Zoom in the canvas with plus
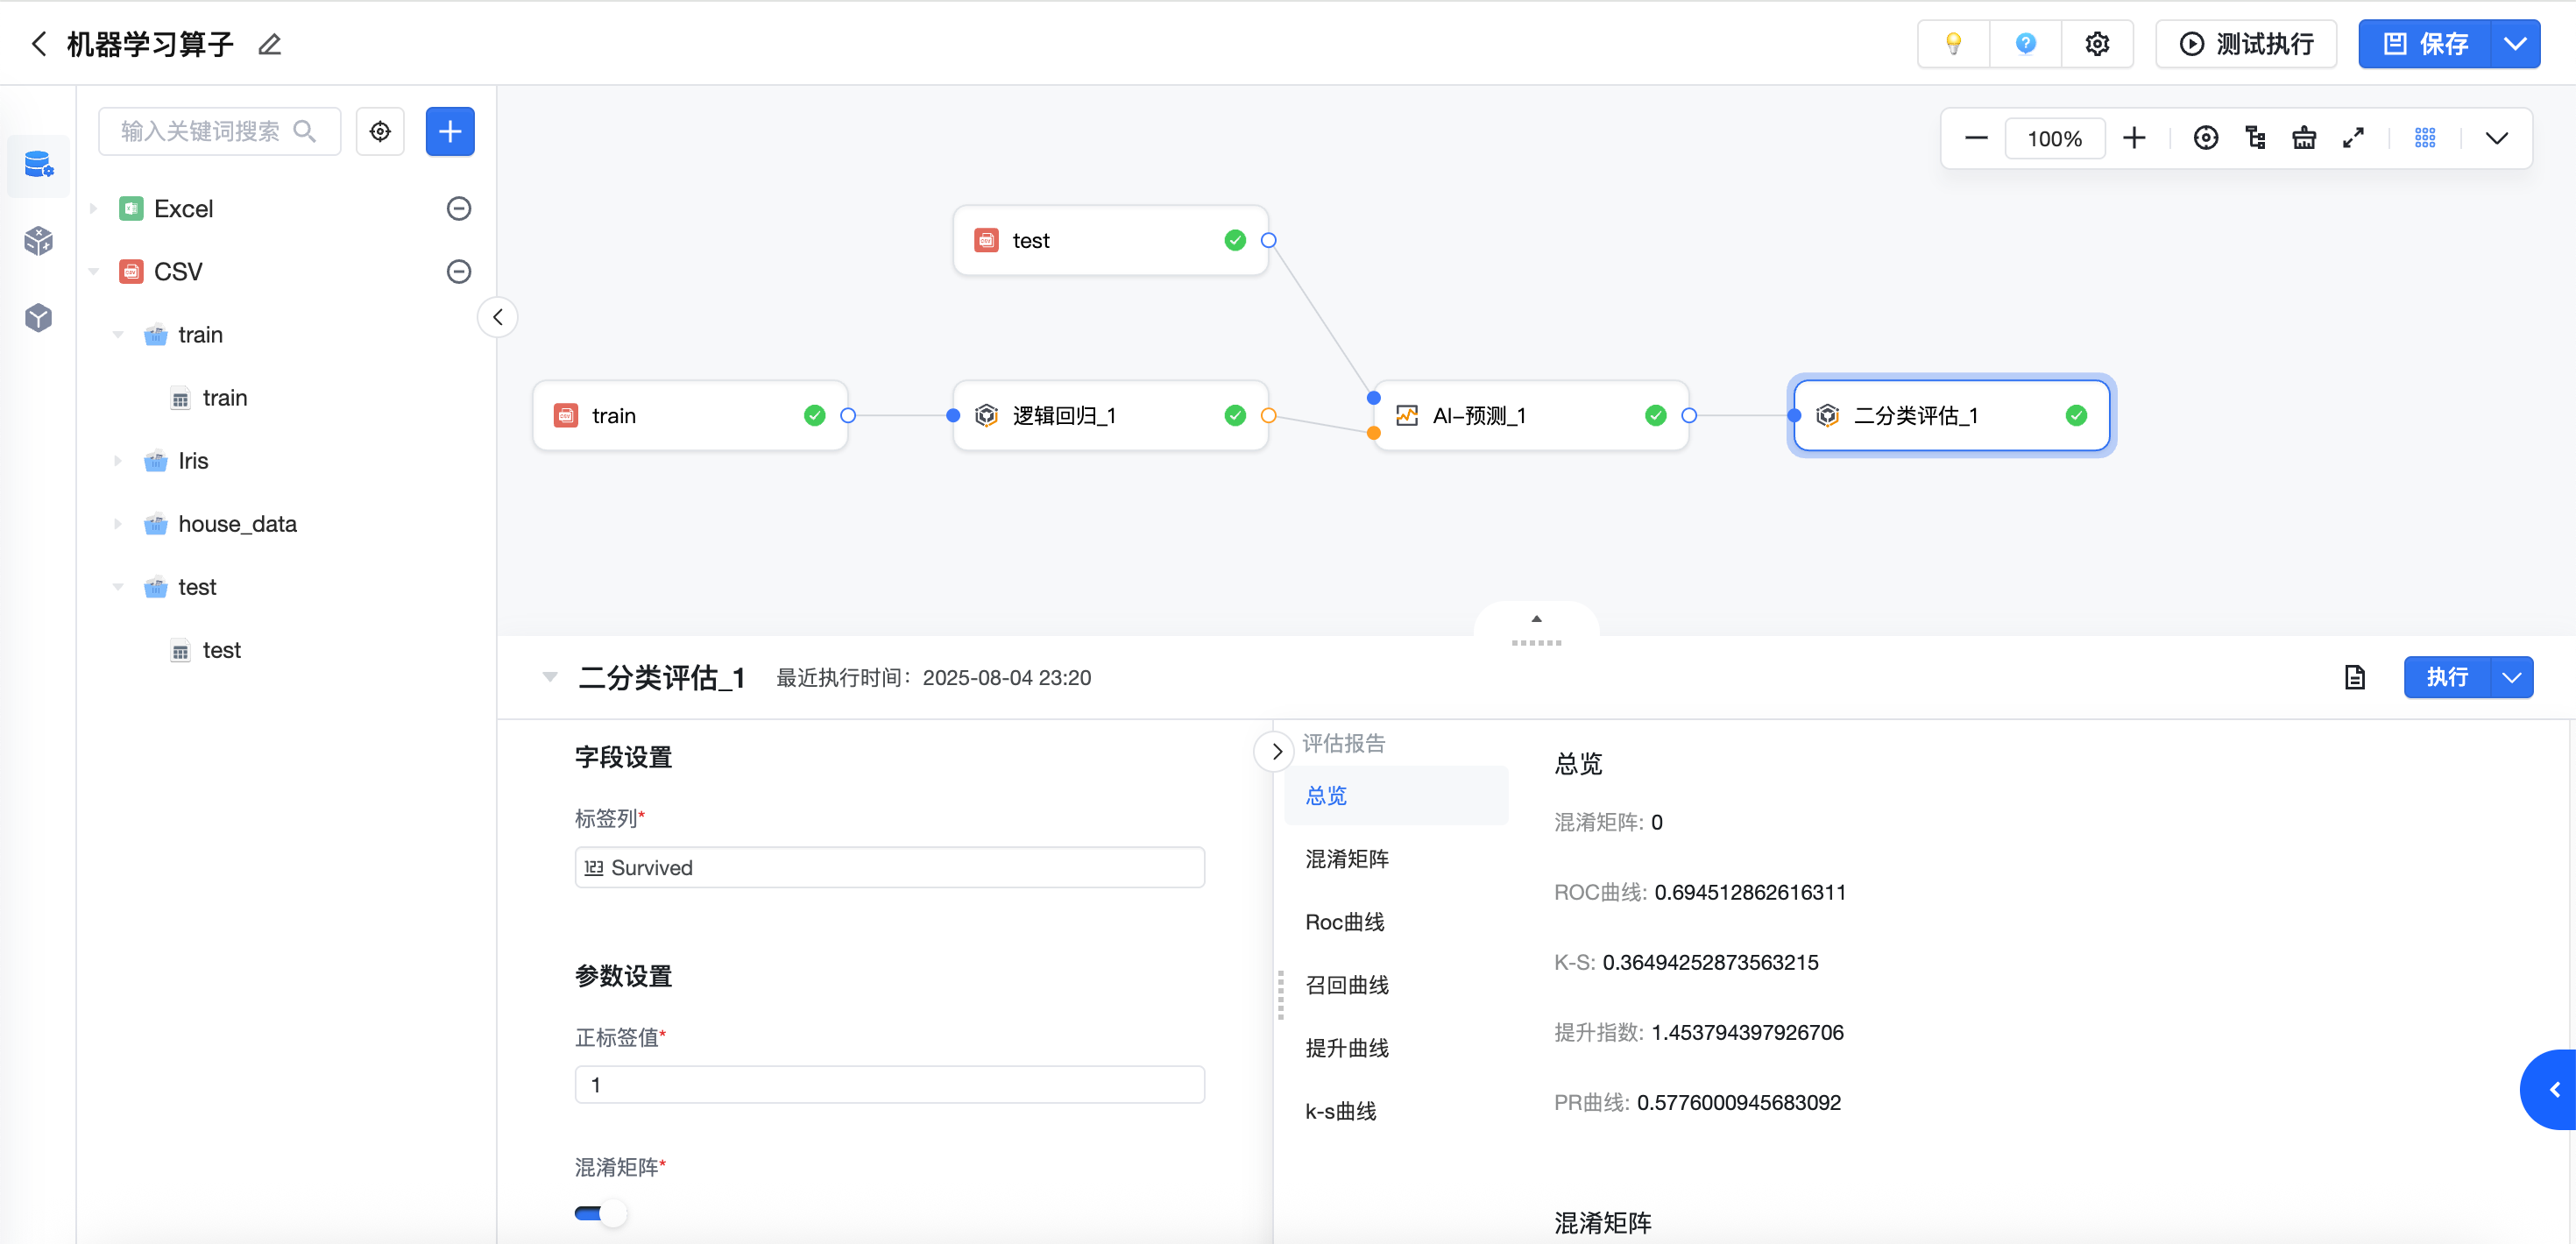The image size is (2576, 1244). point(2134,138)
